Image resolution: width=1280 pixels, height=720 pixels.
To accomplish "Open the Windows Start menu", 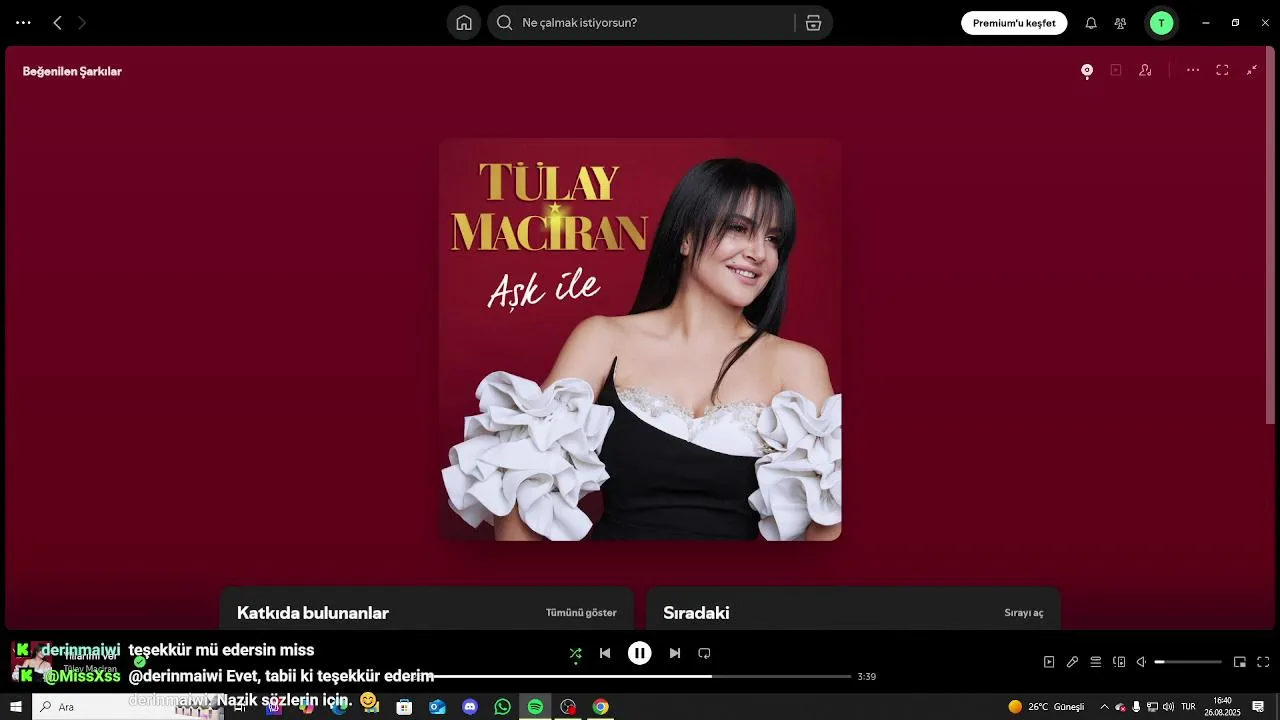I will 16,707.
